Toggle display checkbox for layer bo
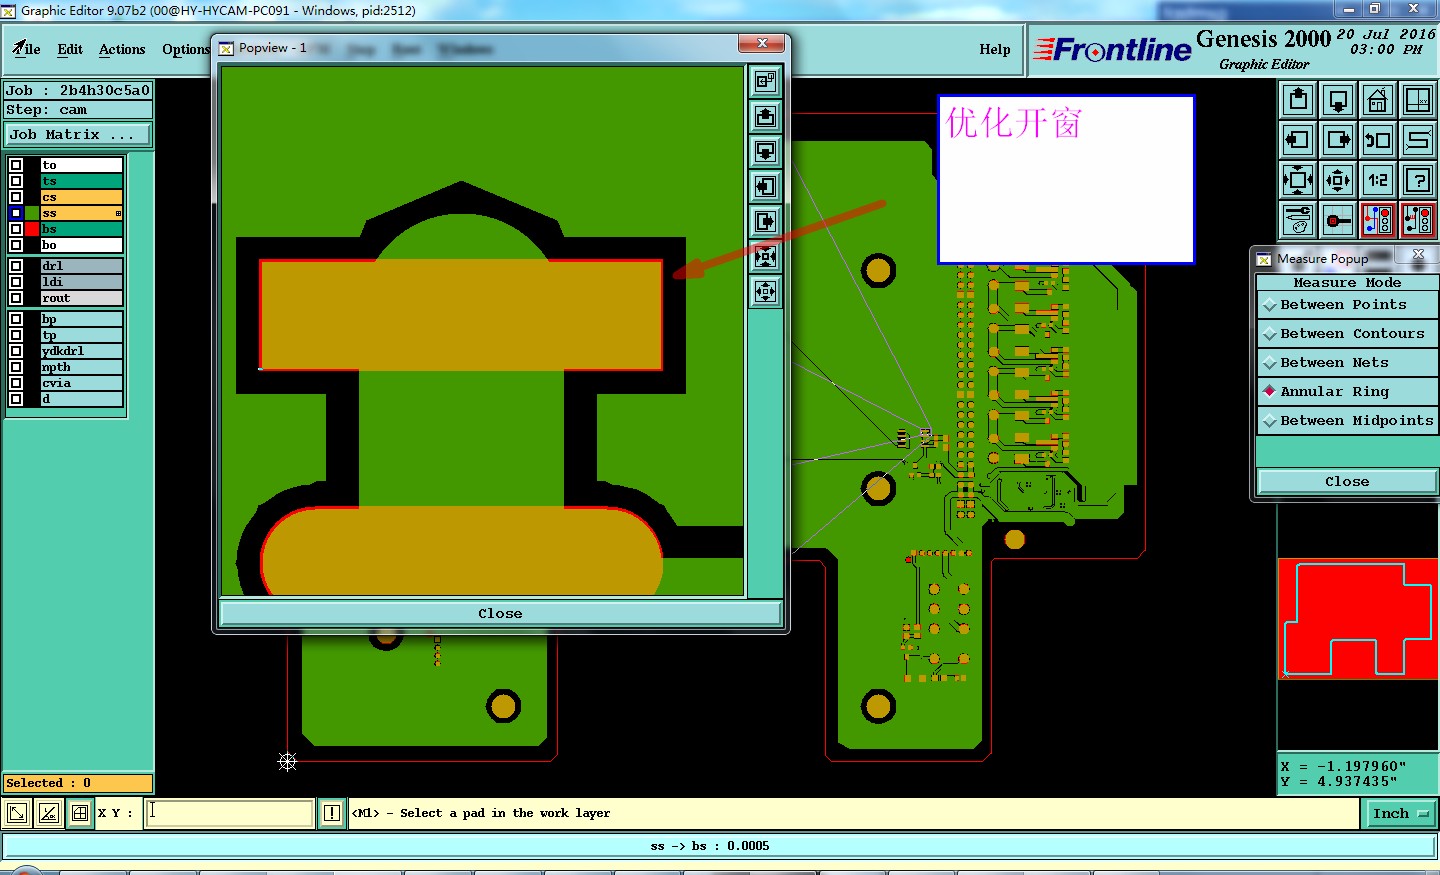Image resolution: width=1440 pixels, height=875 pixels. click(x=16, y=245)
